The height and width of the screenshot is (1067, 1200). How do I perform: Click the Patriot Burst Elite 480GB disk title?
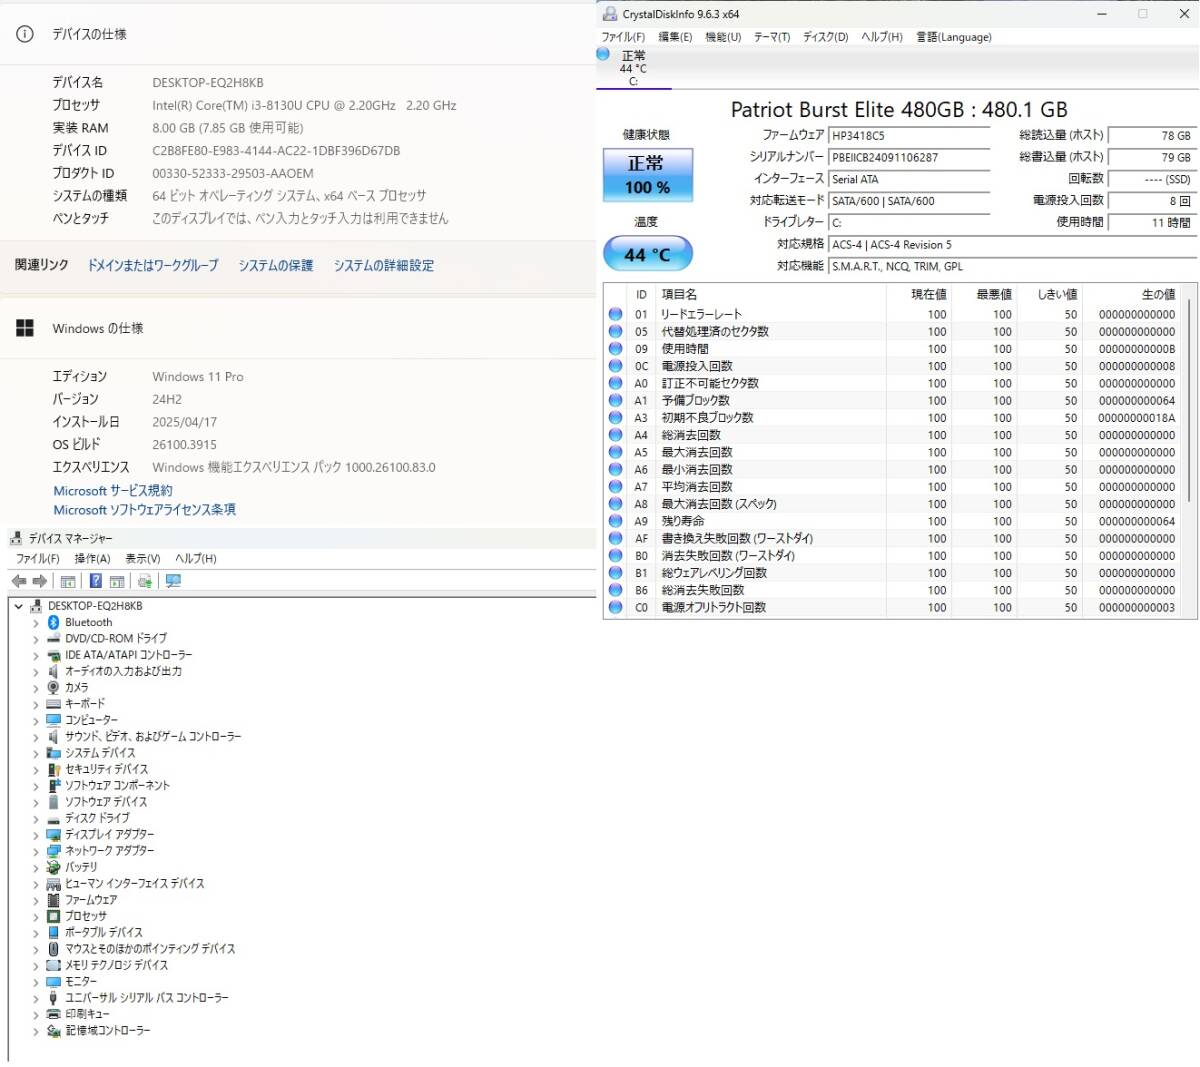pos(898,110)
